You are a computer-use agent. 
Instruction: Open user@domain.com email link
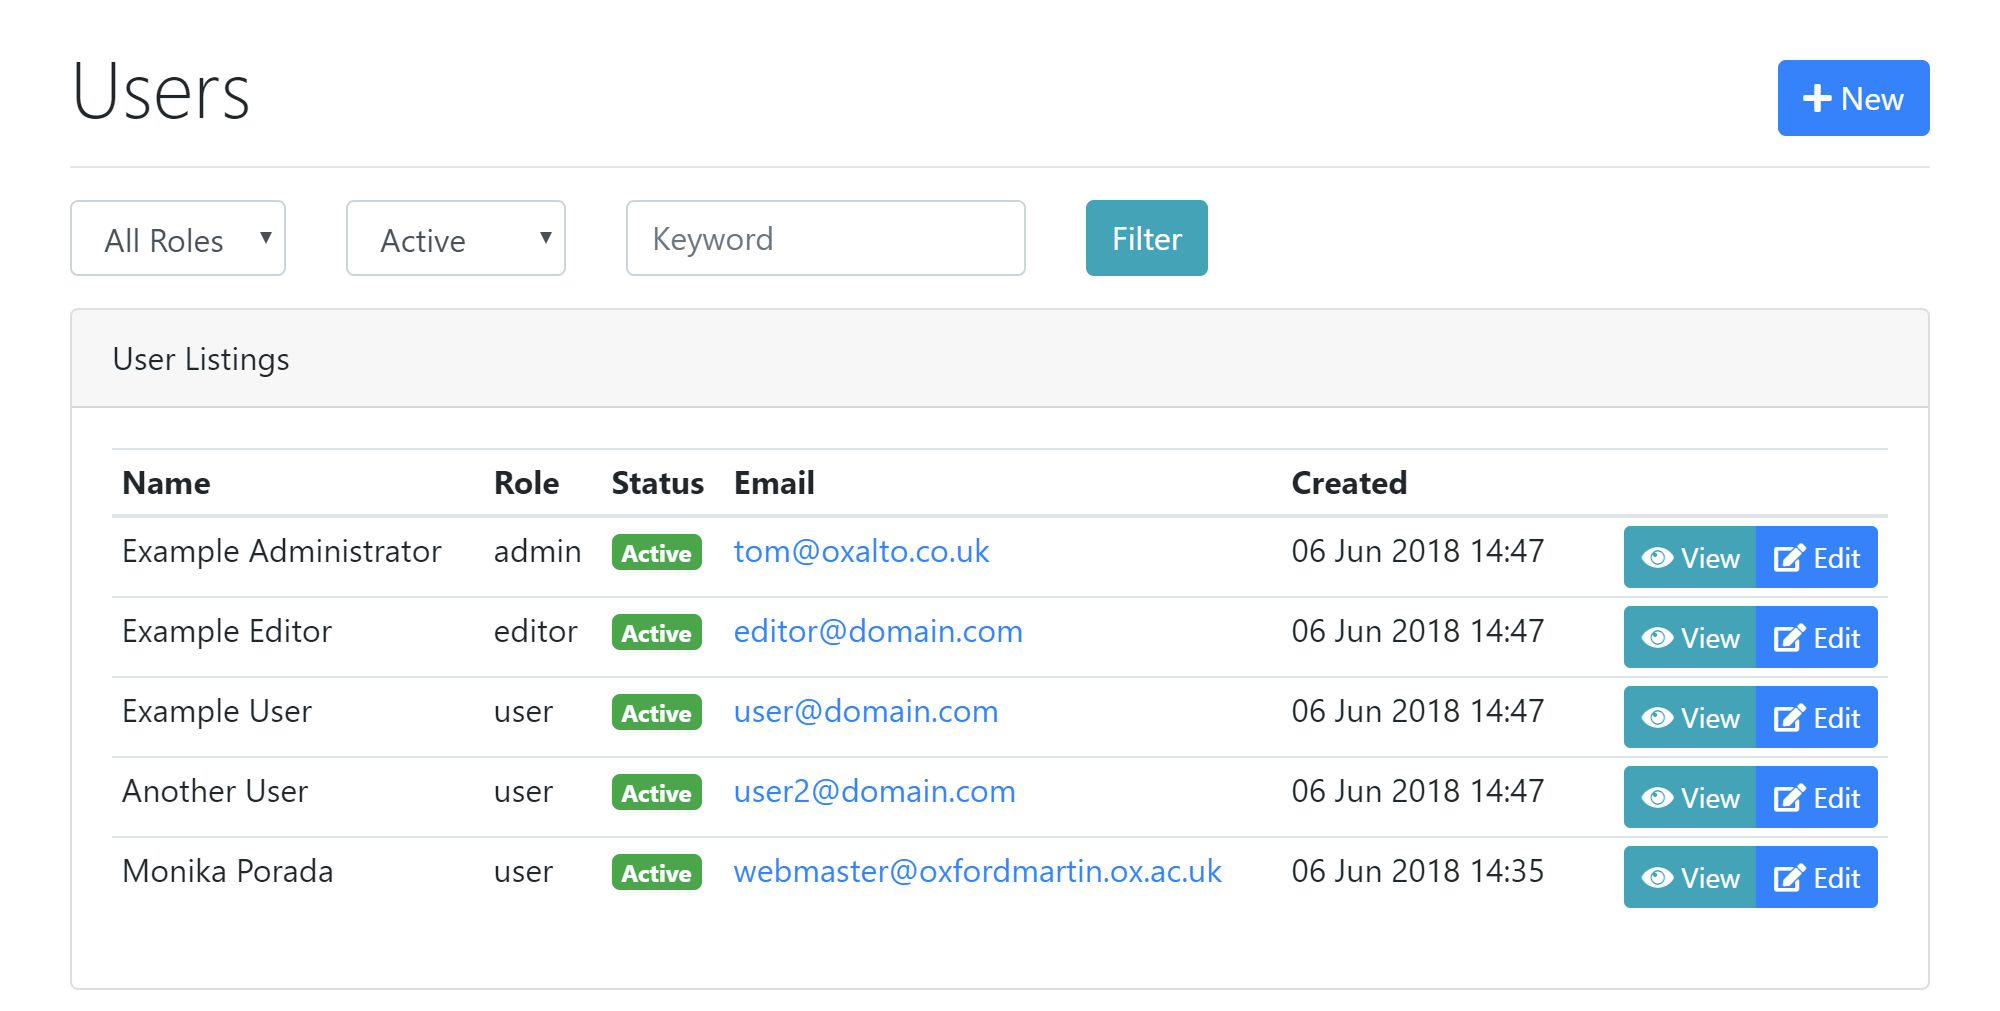pyautogui.click(x=865, y=712)
